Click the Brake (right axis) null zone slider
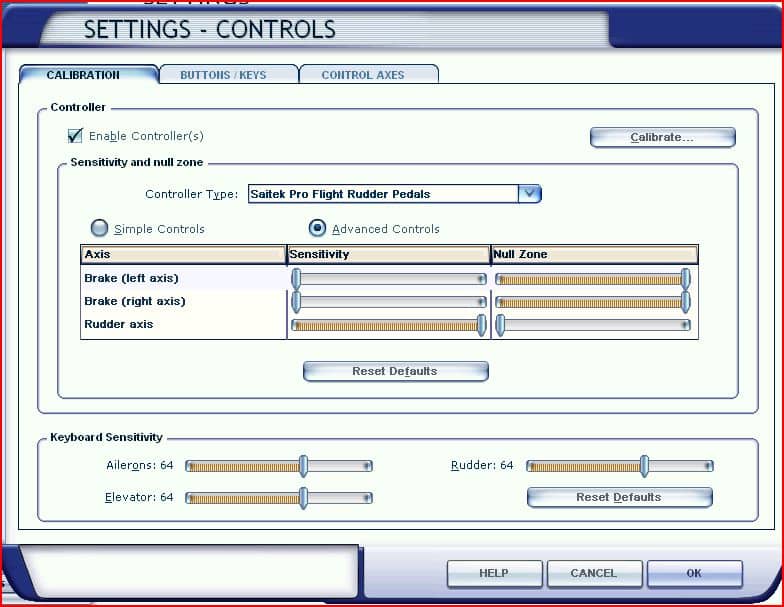 pos(594,301)
